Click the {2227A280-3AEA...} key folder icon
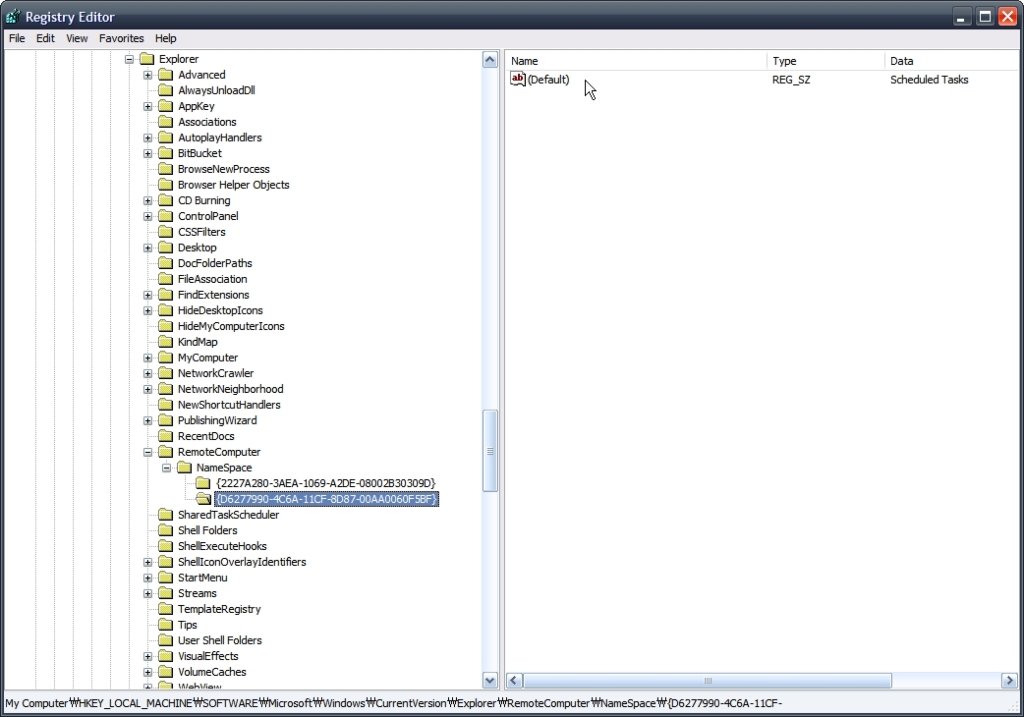1024x717 pixels. 203,483
